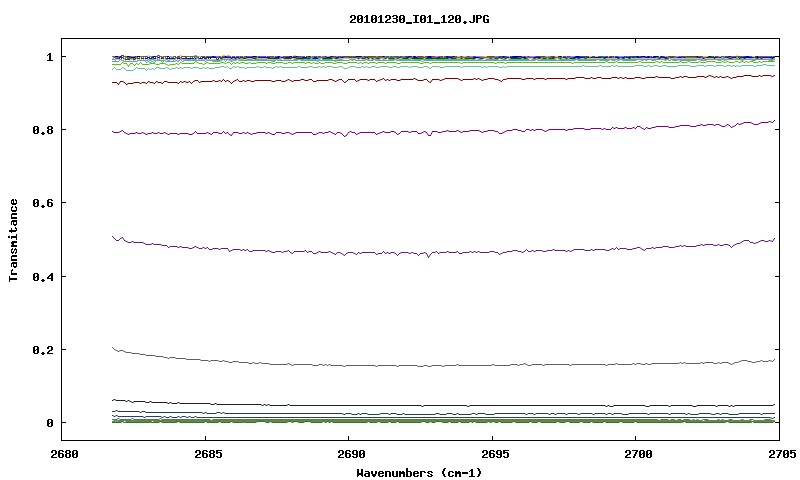This screenshot has width=800, height=480.
Task: Click the plot title 20101230_I01_120.JPG
Action: pos(419,19)
